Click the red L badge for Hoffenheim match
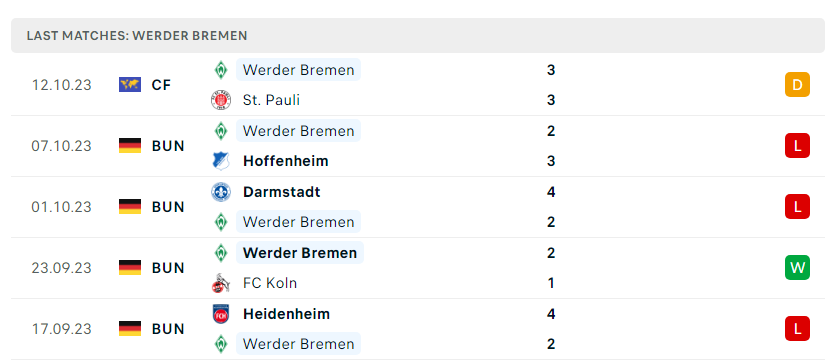This screenshot has width=826, height=361. 797,145
